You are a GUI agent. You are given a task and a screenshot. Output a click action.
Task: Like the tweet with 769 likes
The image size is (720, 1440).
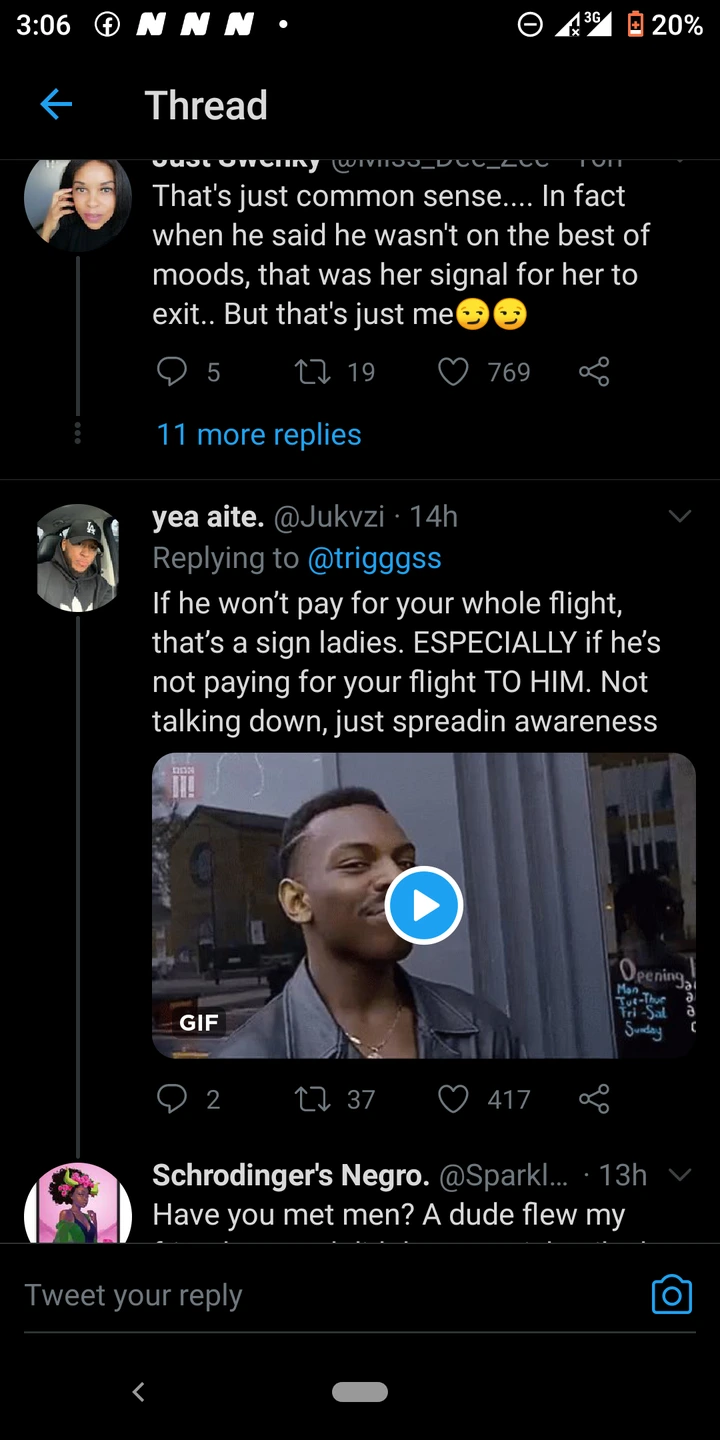click(454, 372)
